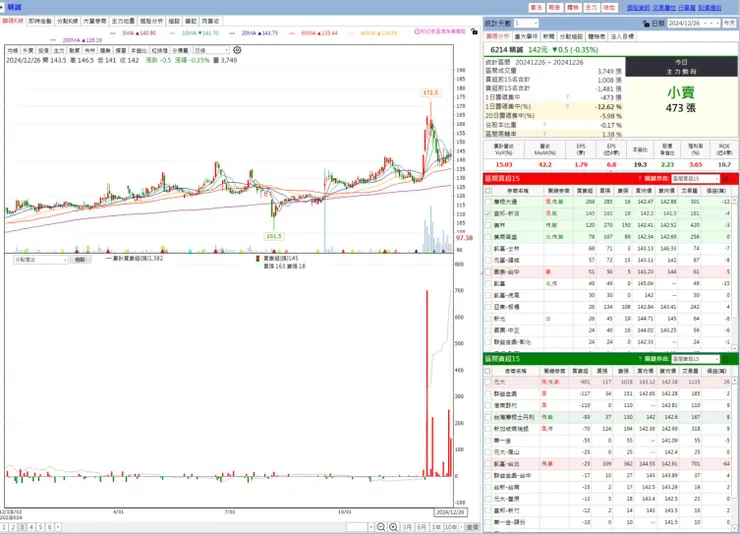Toggle the 主力 chart overlay button
Screen dimensions: 740x534
coord(59,50)
